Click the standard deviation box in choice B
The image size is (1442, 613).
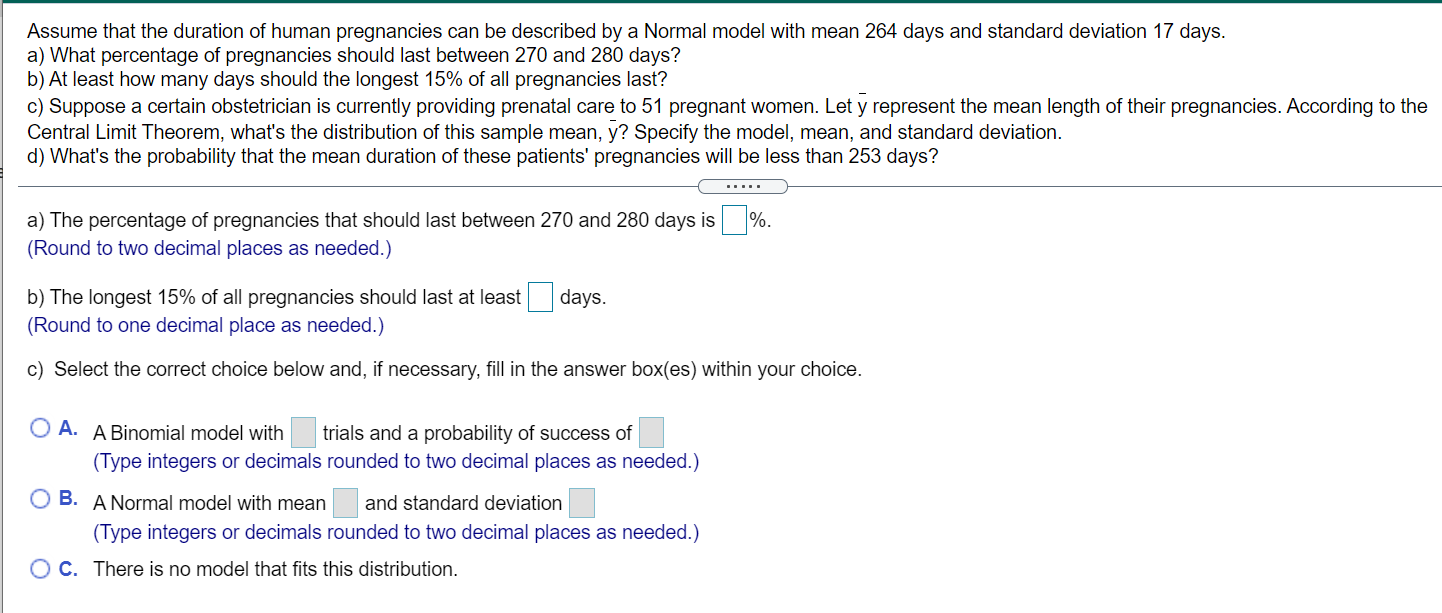pos(581,502)
